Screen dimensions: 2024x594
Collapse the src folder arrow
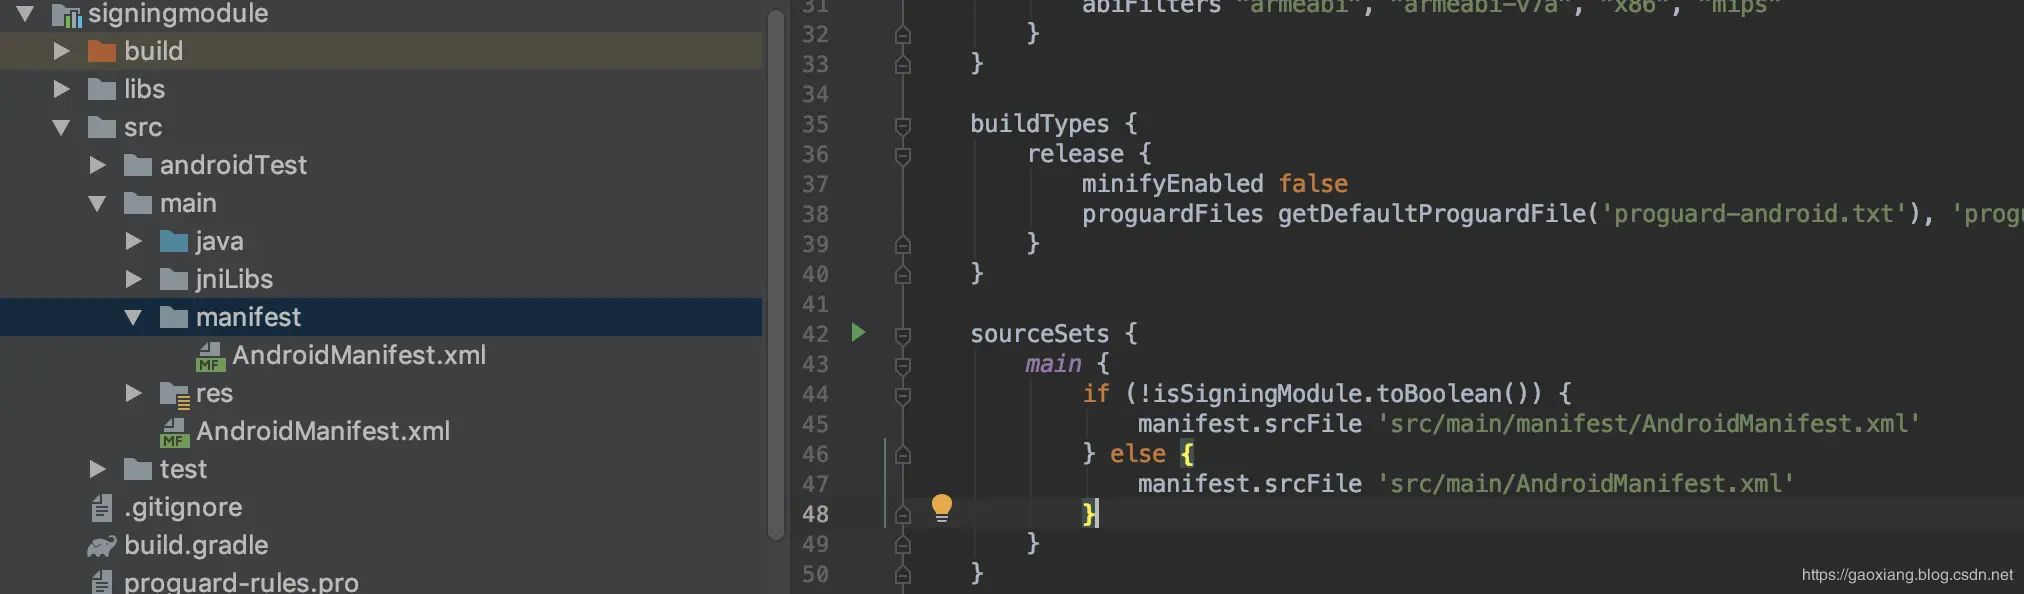click(x=61, y=127)
